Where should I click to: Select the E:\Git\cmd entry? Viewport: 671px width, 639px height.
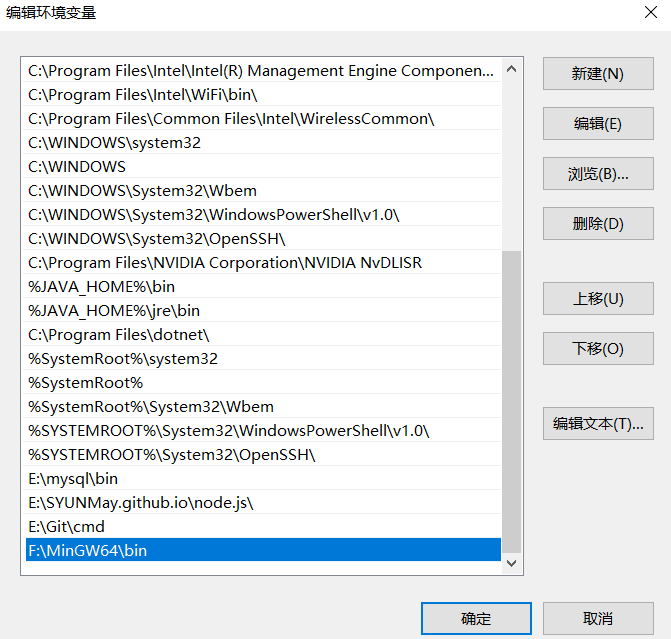point(263,526)
